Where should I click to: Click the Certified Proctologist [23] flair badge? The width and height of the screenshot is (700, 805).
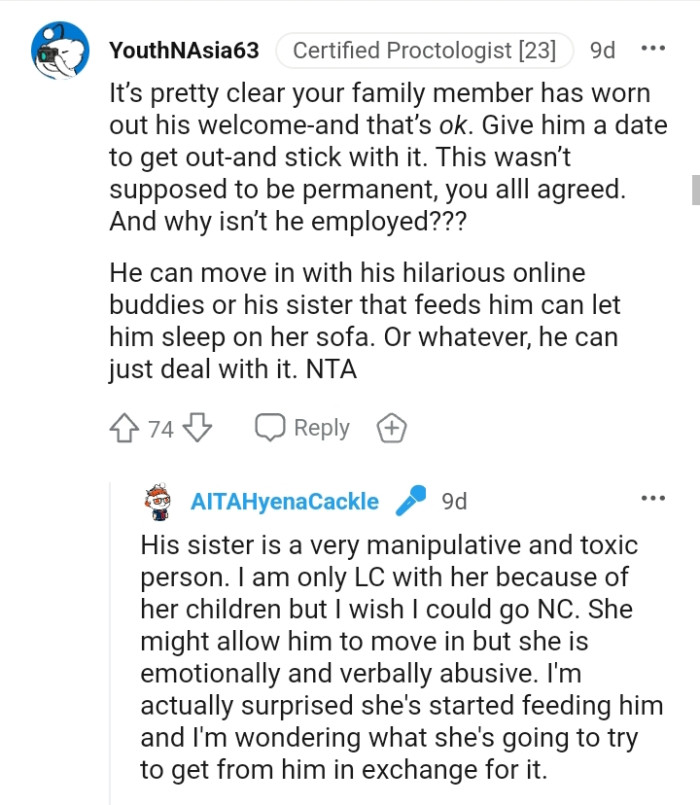coord(427,47)
